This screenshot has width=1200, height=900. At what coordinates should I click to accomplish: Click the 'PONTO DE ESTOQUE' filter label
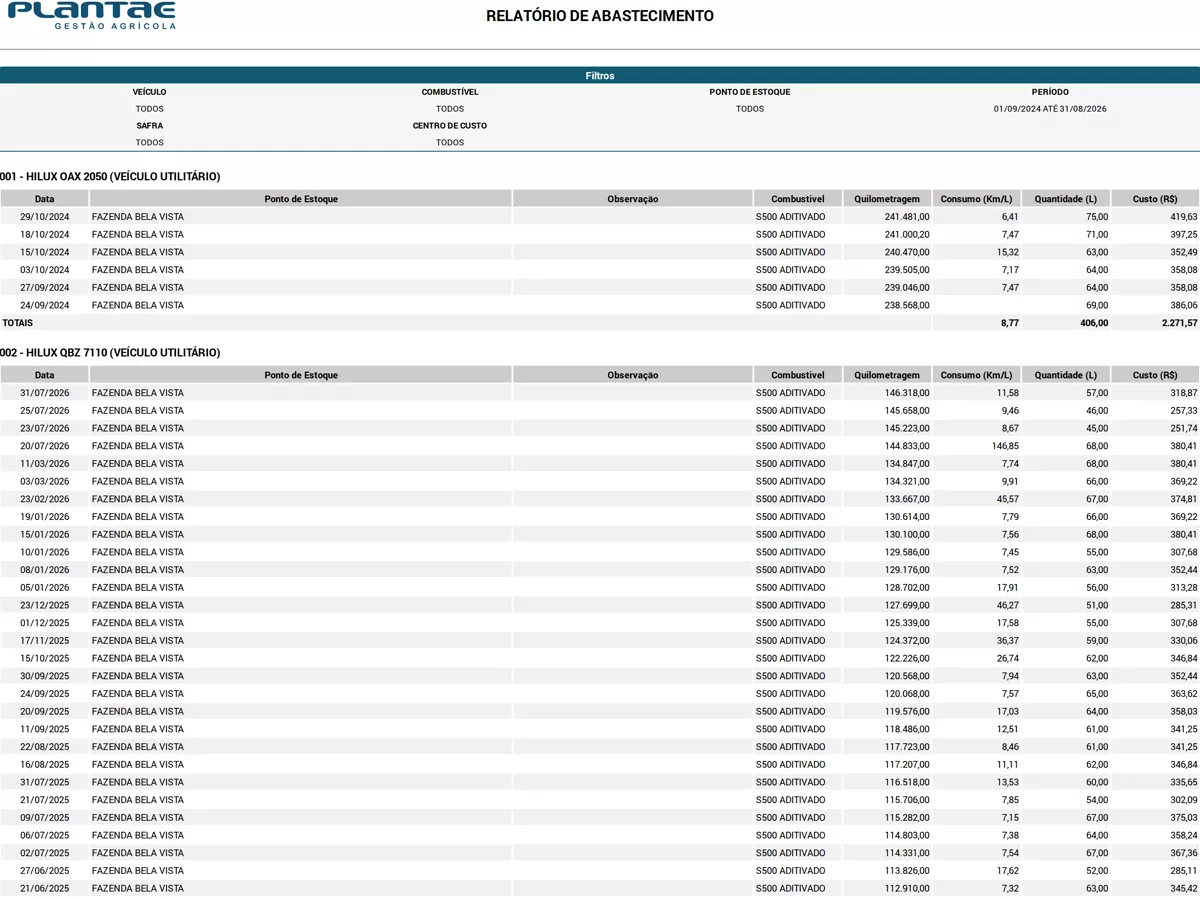click(750, 92)
